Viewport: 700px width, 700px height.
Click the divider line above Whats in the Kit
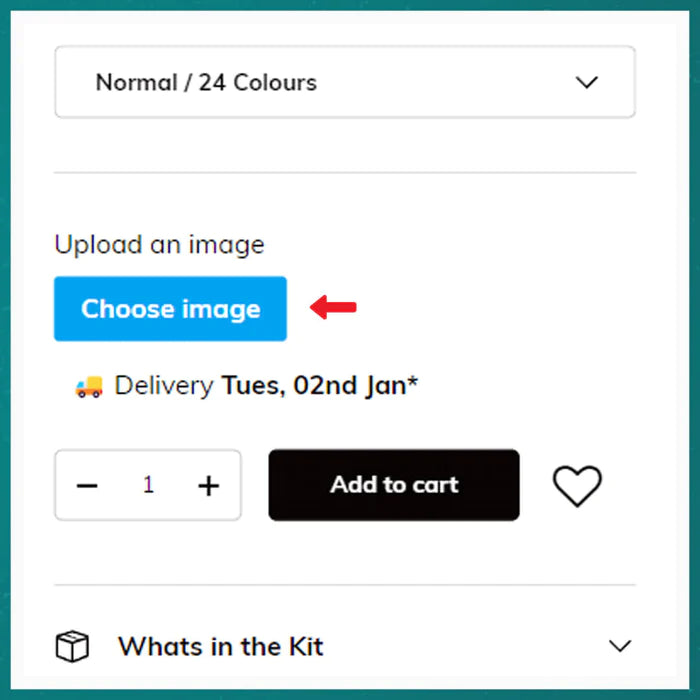(x=344, y=585)
